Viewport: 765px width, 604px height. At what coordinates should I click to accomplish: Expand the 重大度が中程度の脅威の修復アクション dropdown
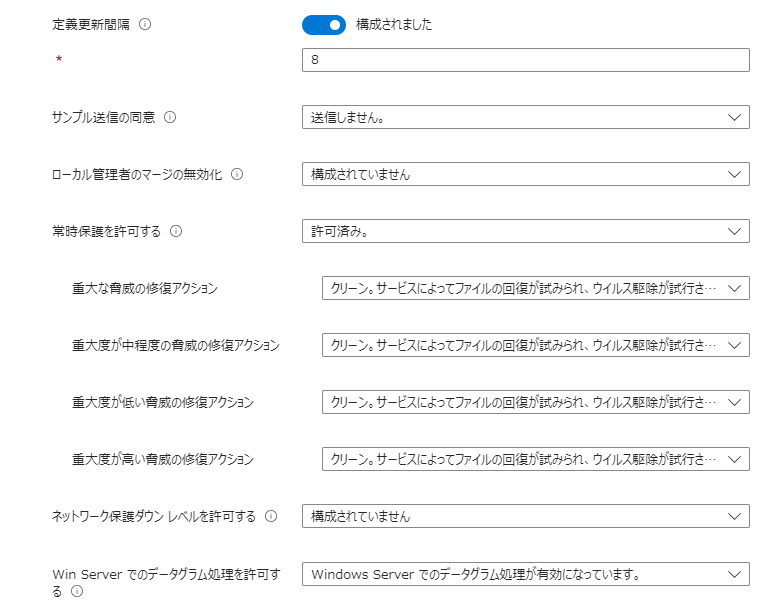535,345
